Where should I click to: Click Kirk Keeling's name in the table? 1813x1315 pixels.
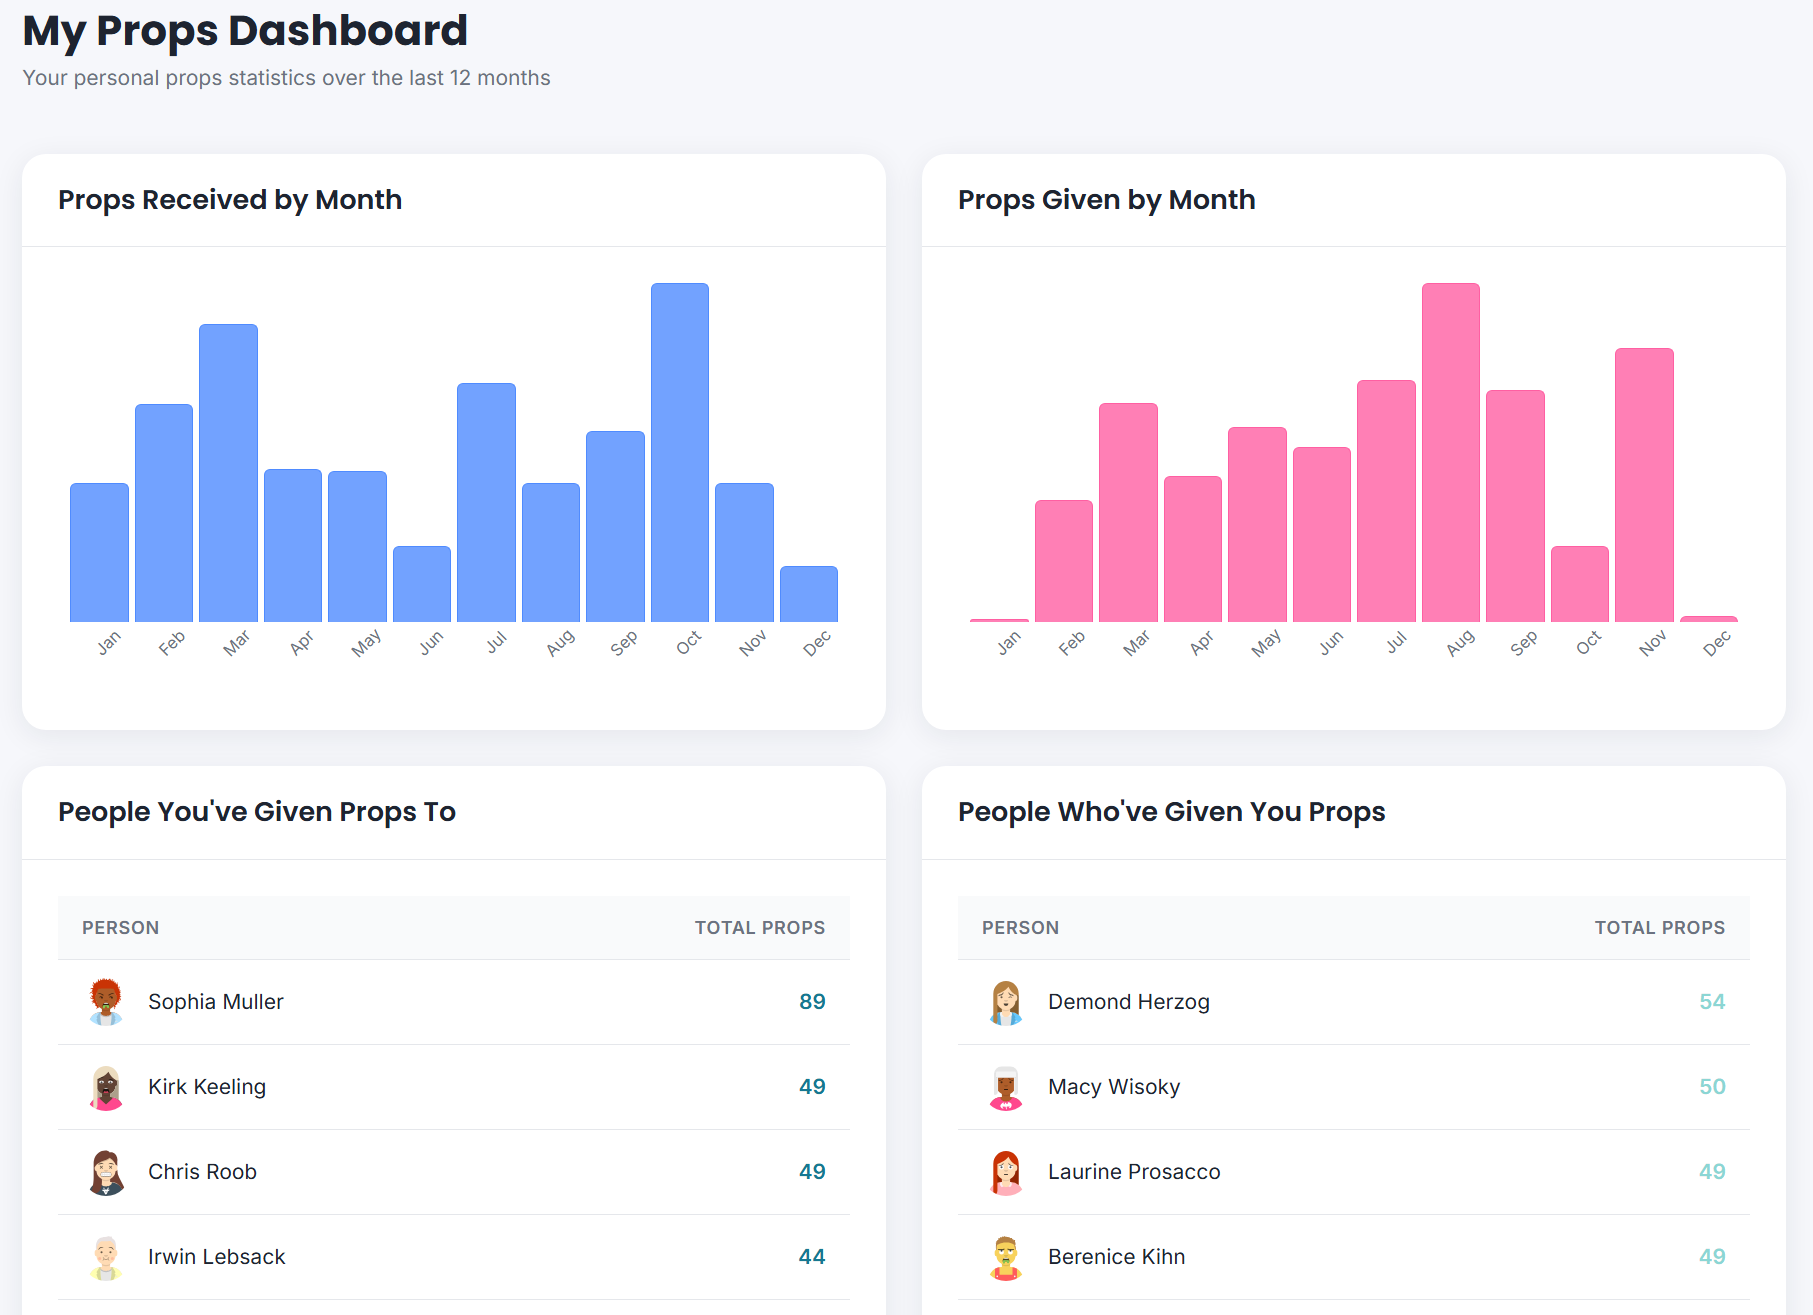click(207, 1086)
